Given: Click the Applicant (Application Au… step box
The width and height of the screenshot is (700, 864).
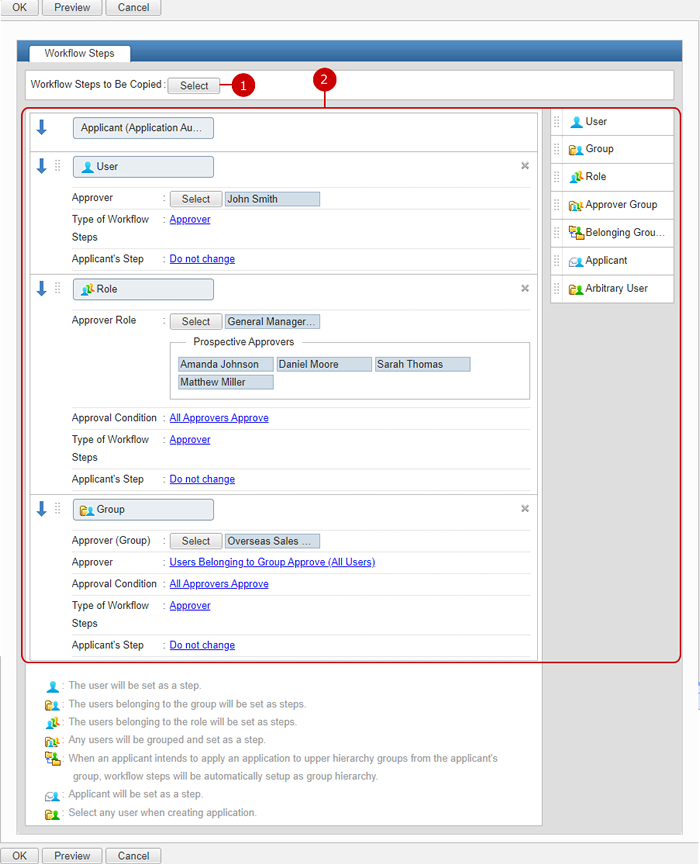Looking at the screenshot, I should point(143,128).
